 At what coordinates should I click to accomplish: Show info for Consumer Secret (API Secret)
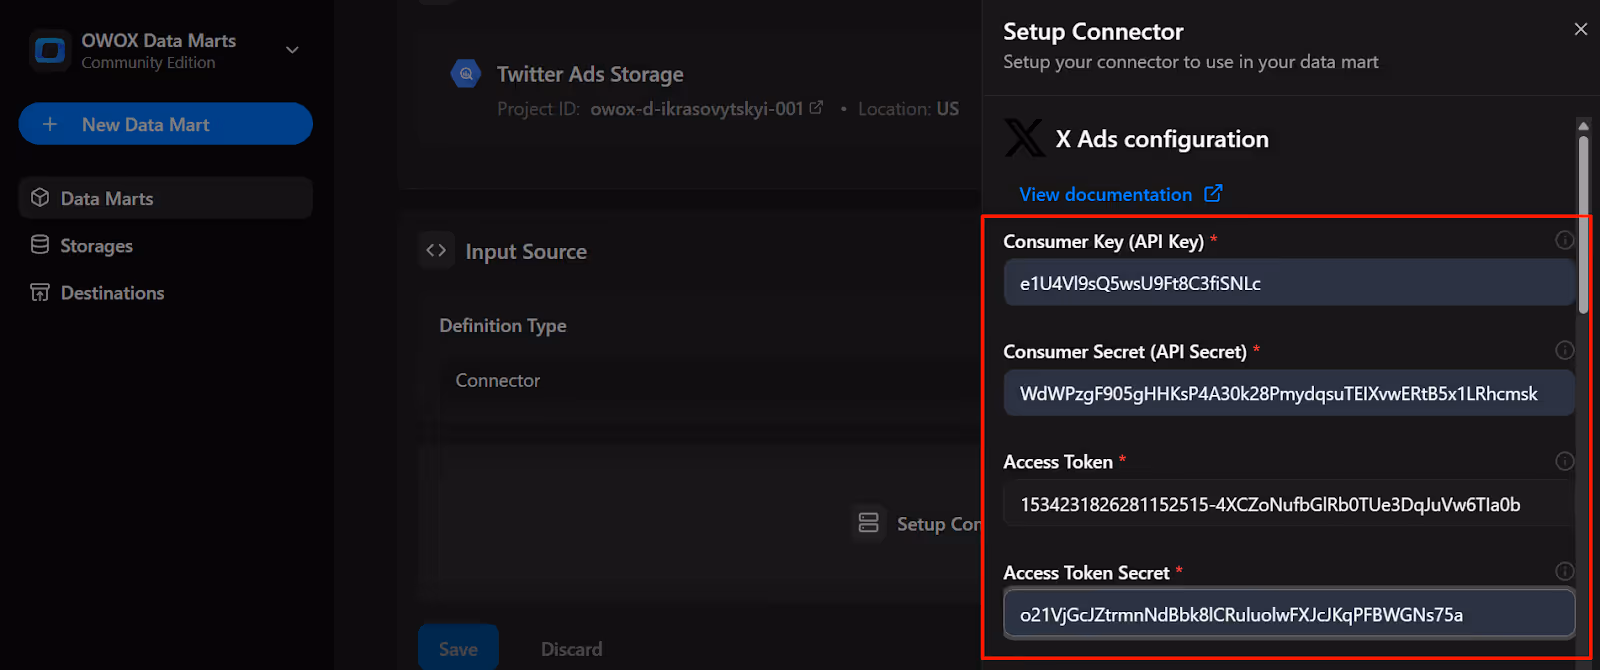click(x=1565, y=350)
